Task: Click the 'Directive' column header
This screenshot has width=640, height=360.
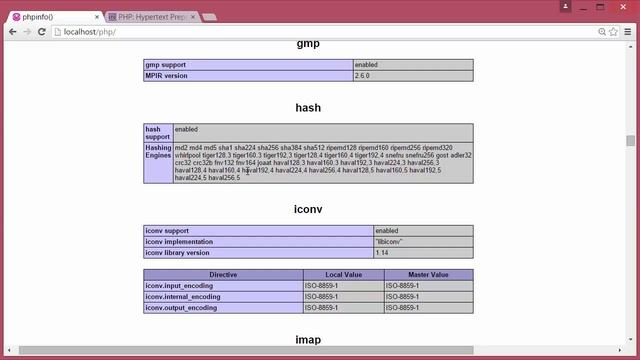Action: click(x=223, y=275)
